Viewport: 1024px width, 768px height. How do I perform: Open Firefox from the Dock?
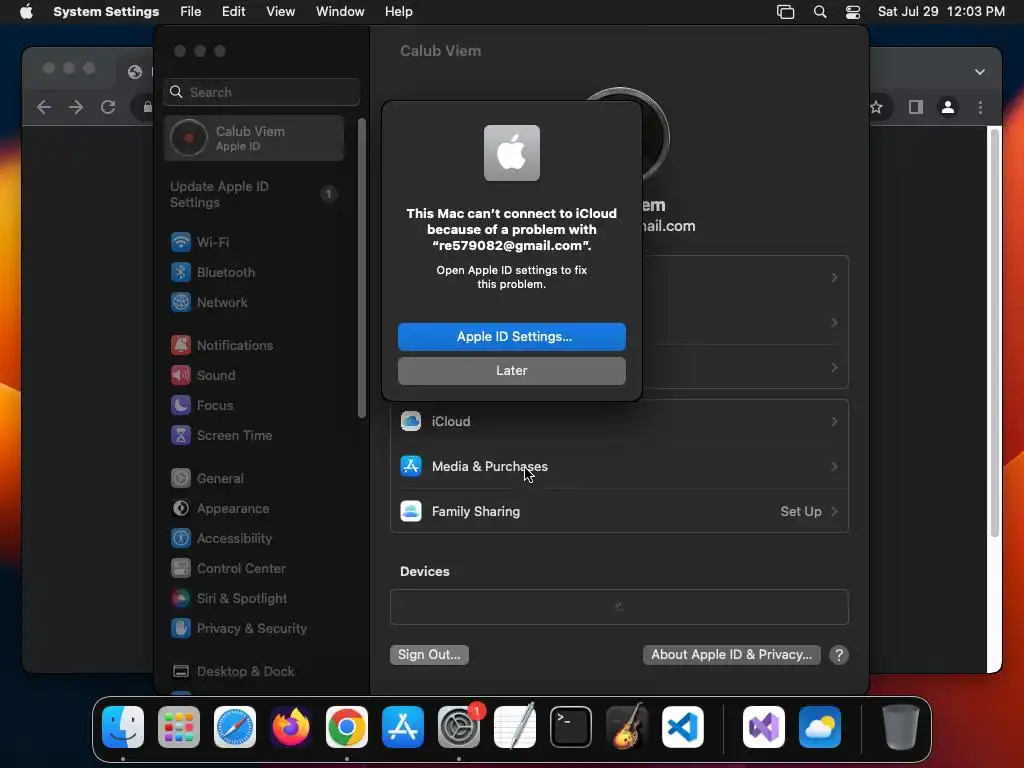(291, 727)
